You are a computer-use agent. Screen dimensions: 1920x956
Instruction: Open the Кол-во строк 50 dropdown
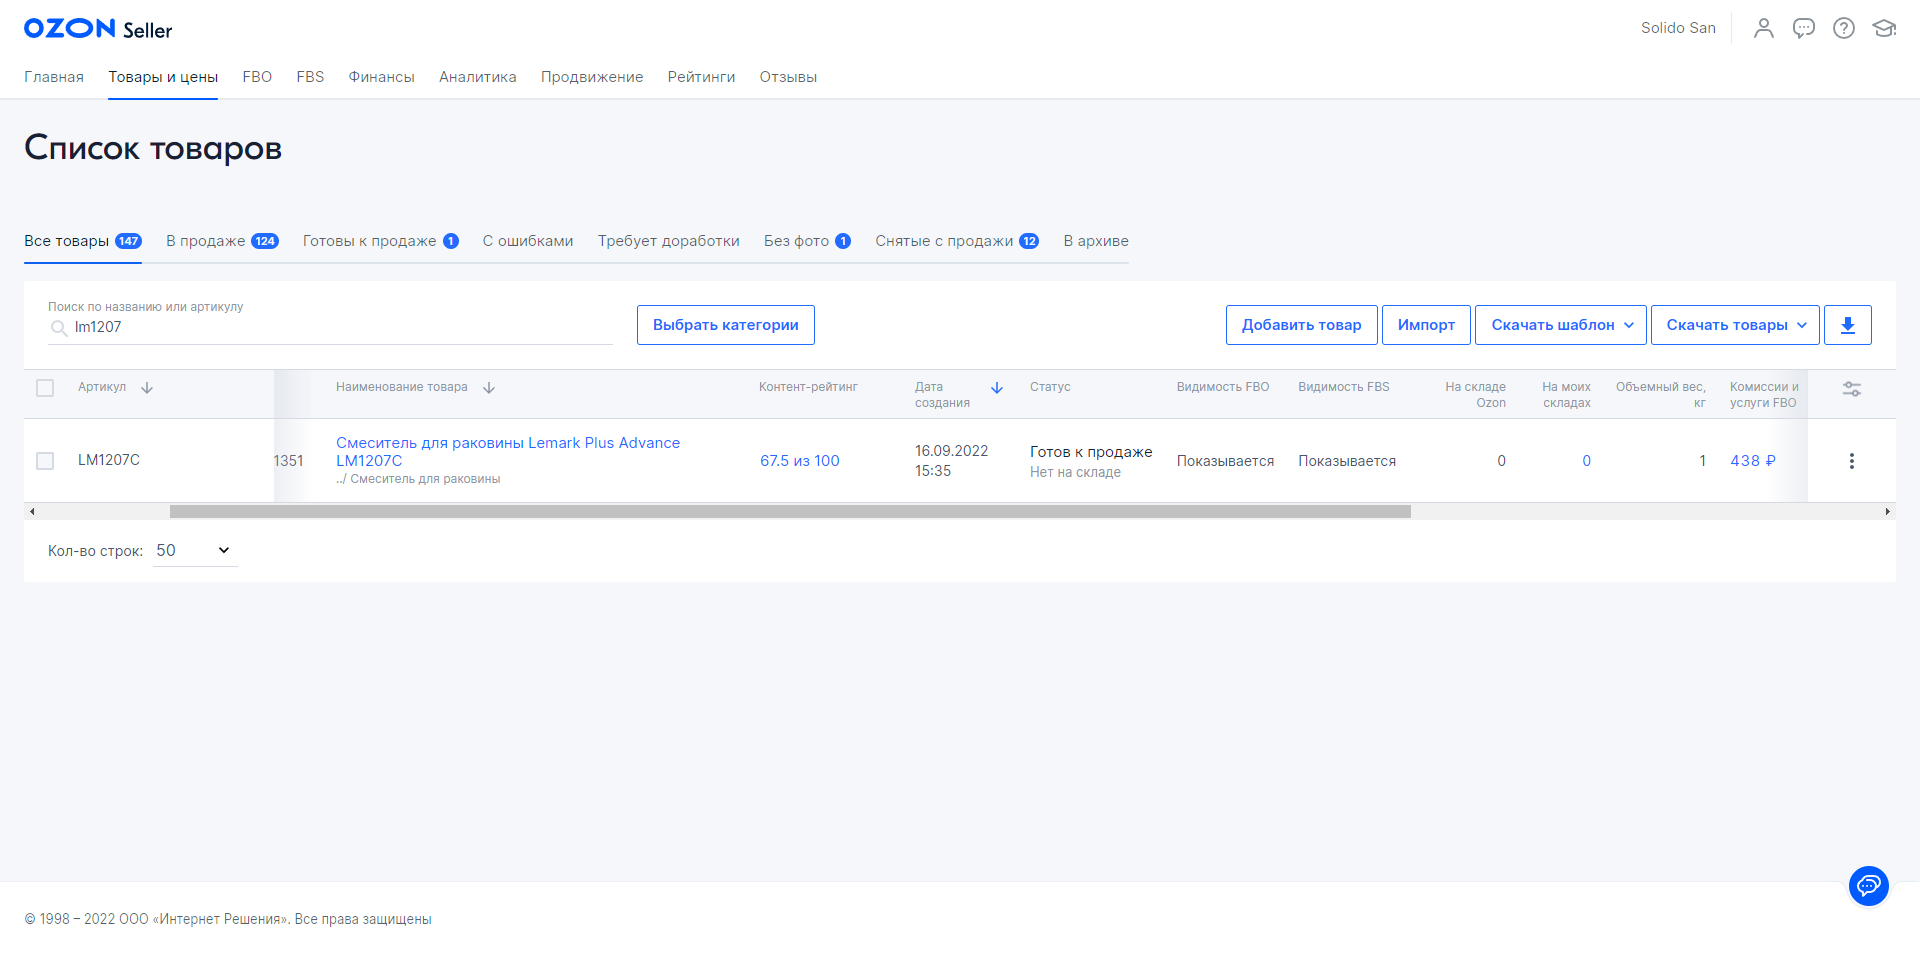(x=195, y=551)
